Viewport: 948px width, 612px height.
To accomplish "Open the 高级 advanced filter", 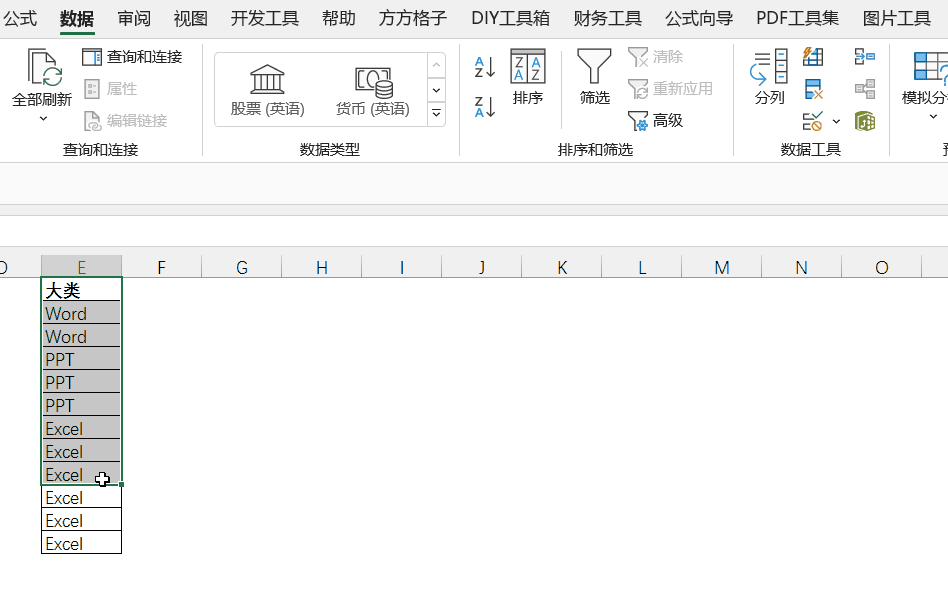I will pyautogui.click(x=656, y=121).
